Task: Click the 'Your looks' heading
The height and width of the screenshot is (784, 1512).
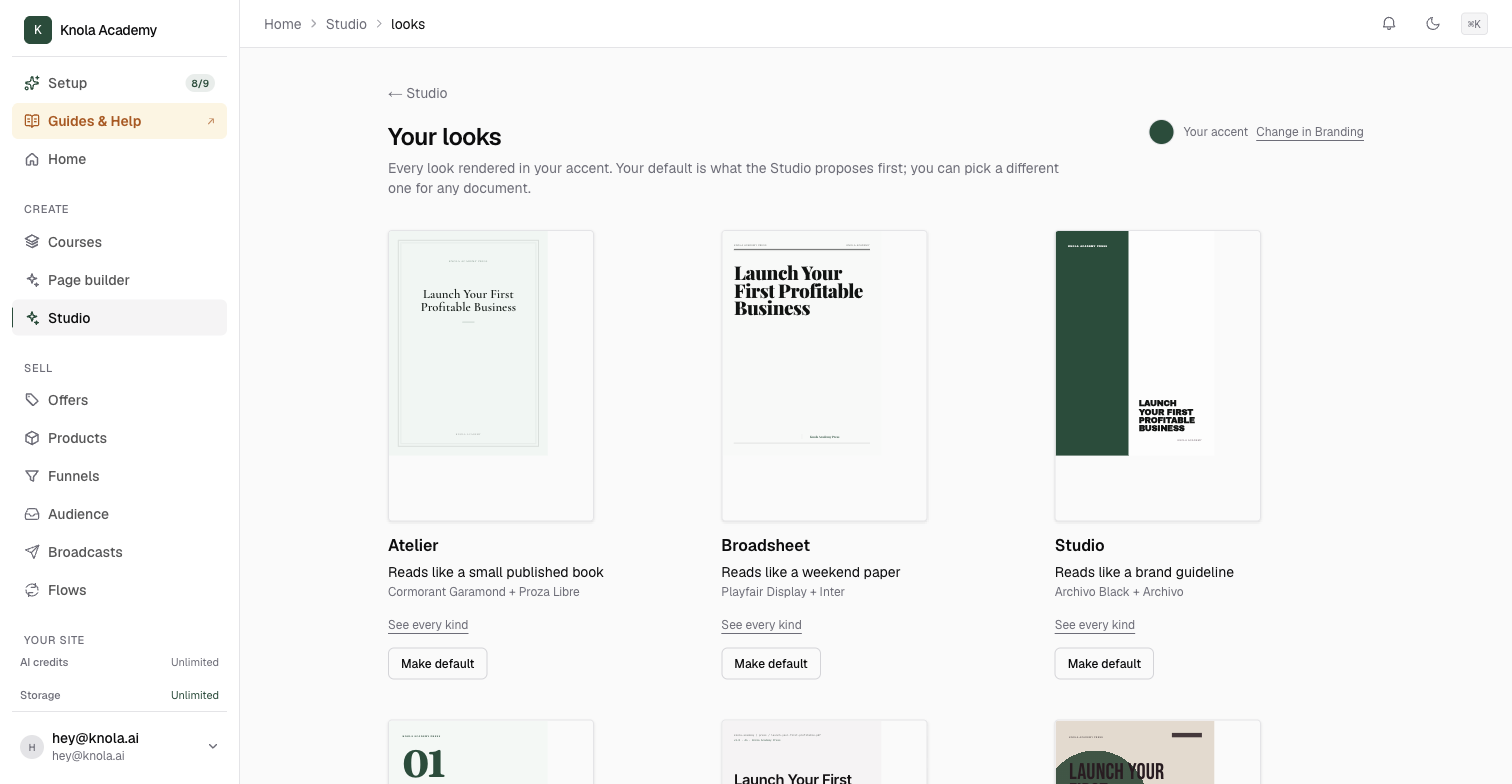Action: (x=445, y=137)
